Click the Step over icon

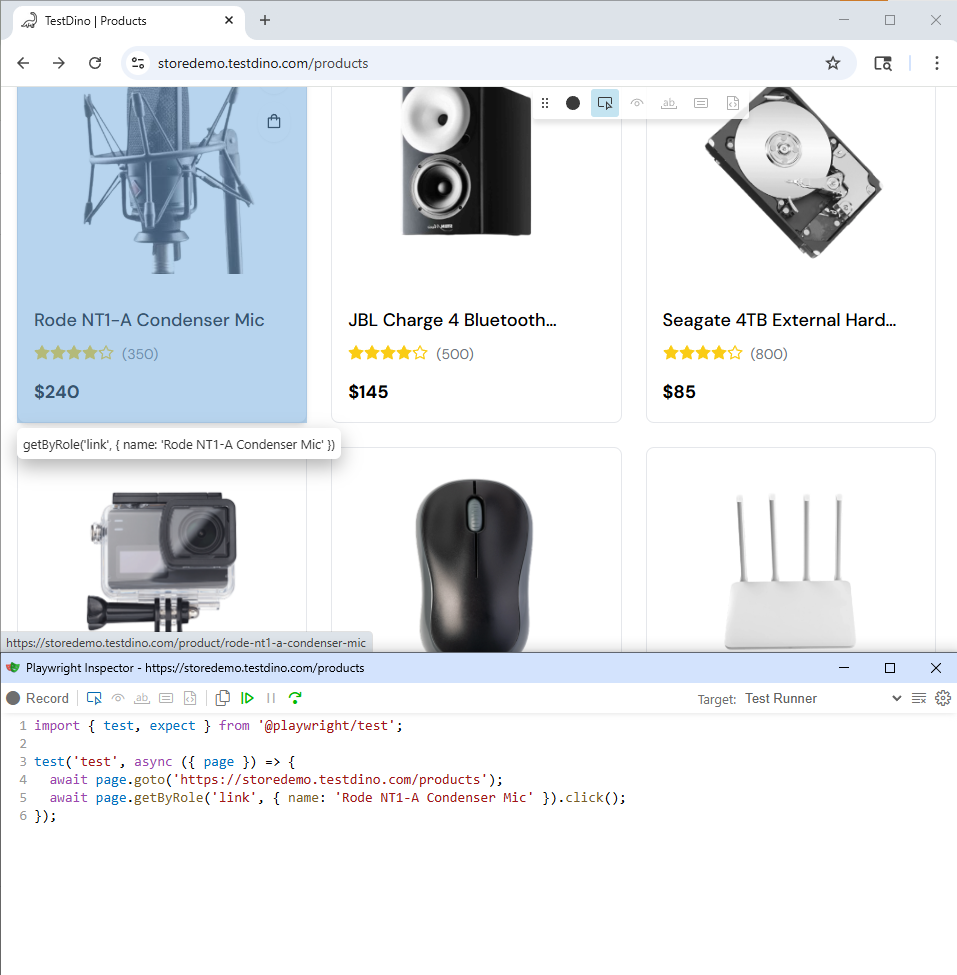click(295, 698)
